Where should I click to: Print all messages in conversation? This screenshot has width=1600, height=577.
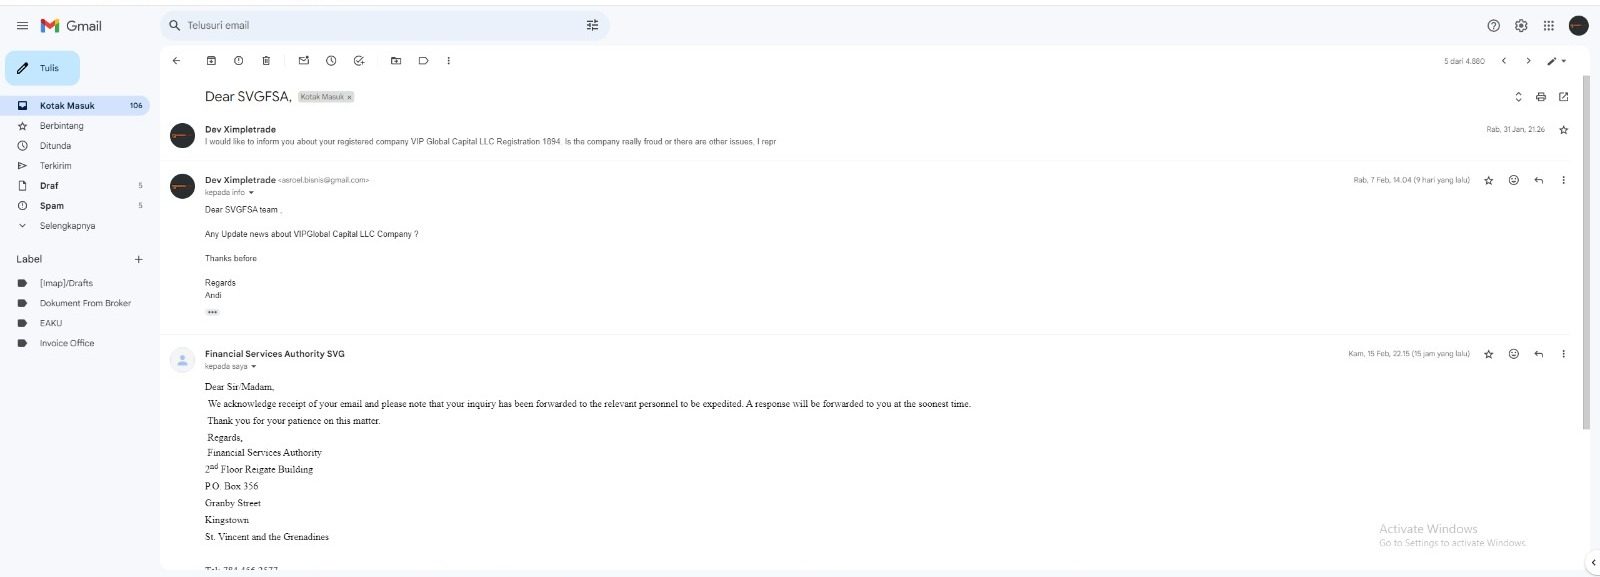(x=1541, y=97)
